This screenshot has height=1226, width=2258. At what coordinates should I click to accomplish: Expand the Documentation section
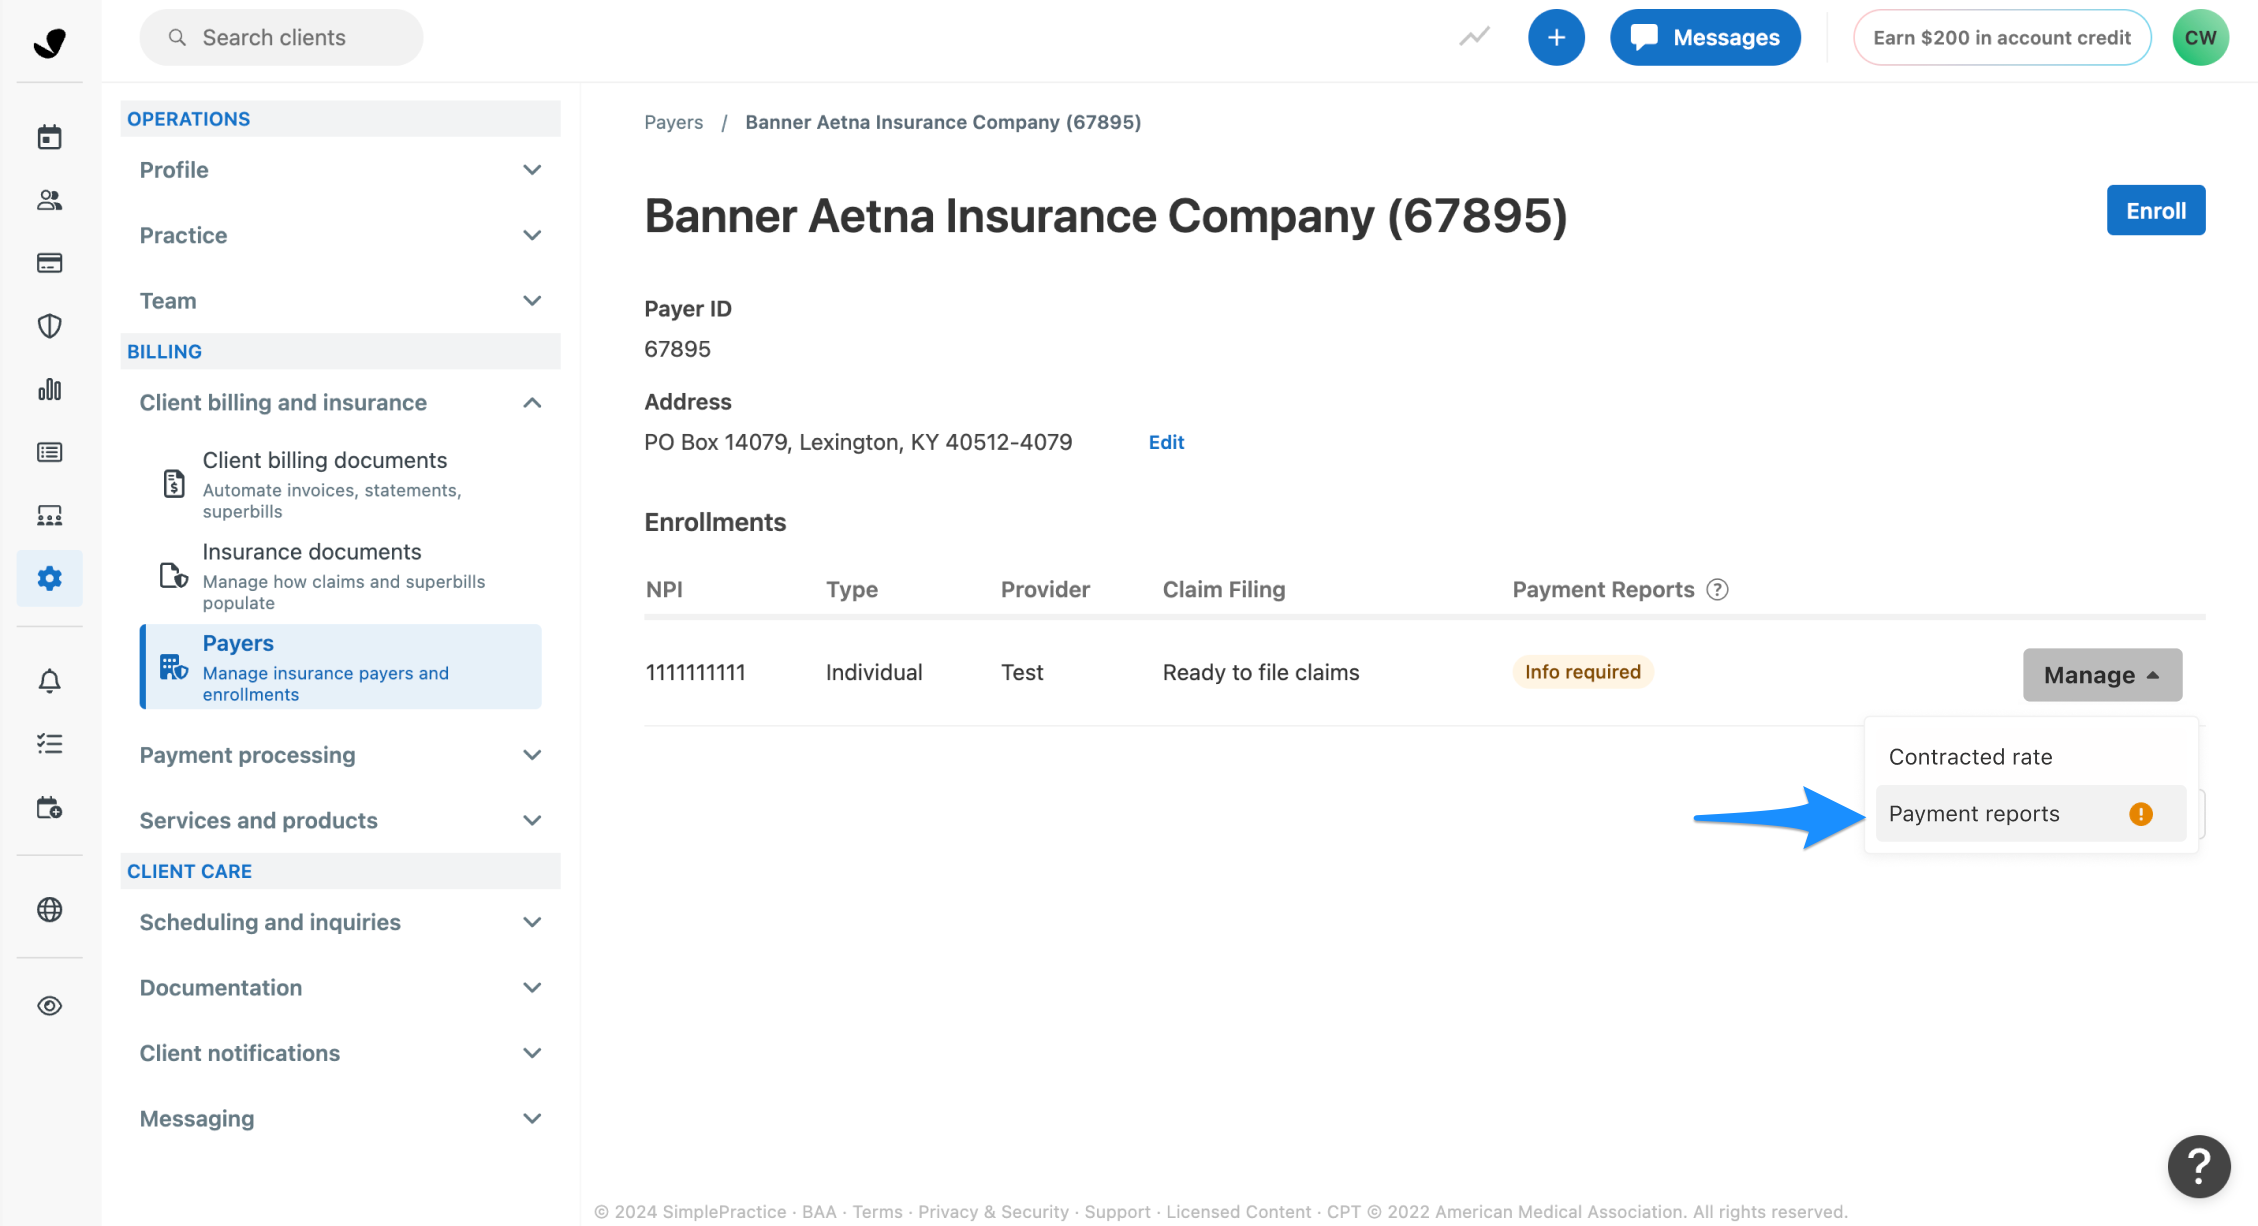tap(340, 988)
